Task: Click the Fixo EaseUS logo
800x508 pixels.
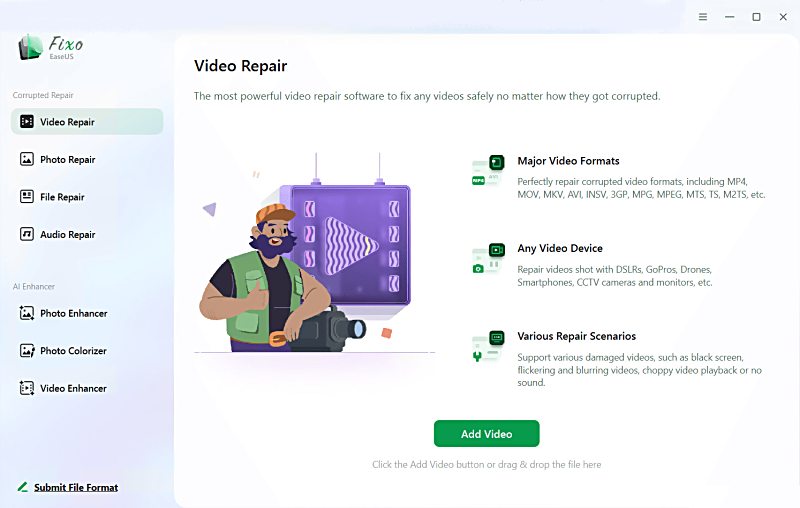Action: click(51, 47)
